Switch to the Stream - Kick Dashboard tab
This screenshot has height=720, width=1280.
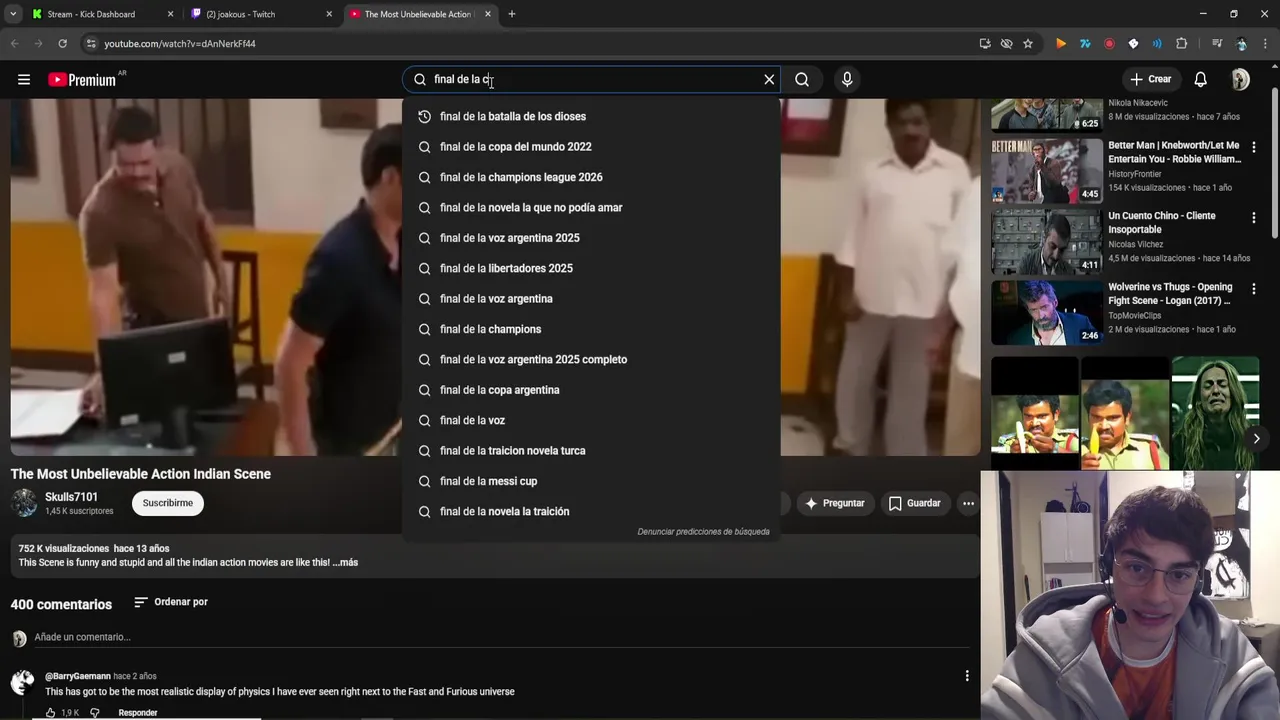coord(101,14)
